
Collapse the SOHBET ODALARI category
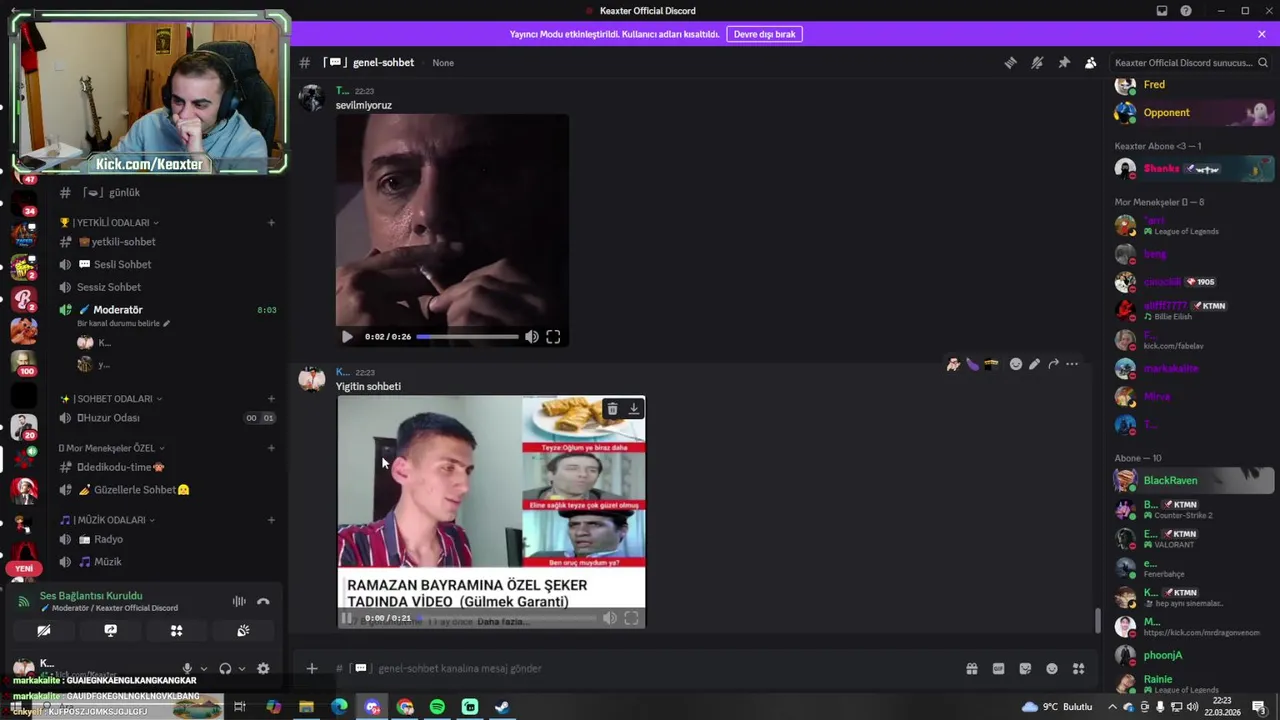click(x=111, y=399)
